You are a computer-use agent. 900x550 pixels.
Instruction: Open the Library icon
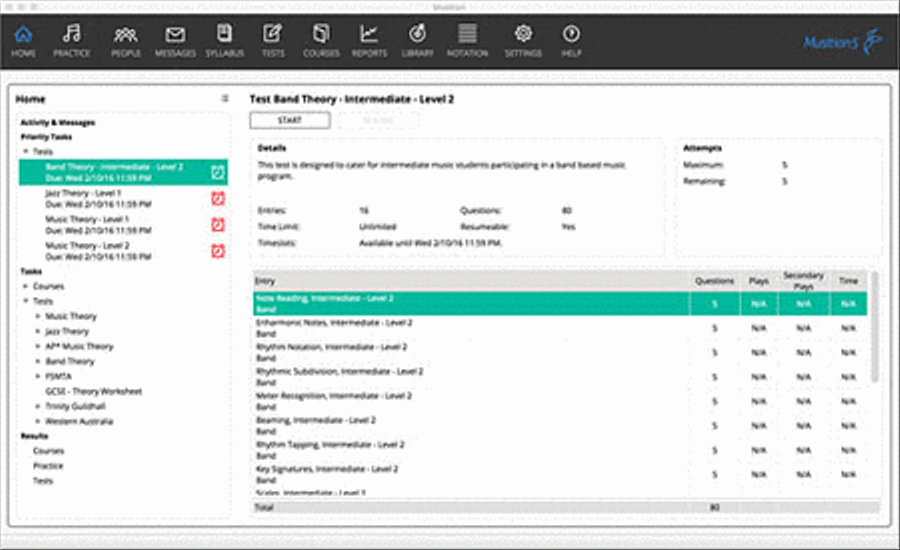[x=417, y=34]
